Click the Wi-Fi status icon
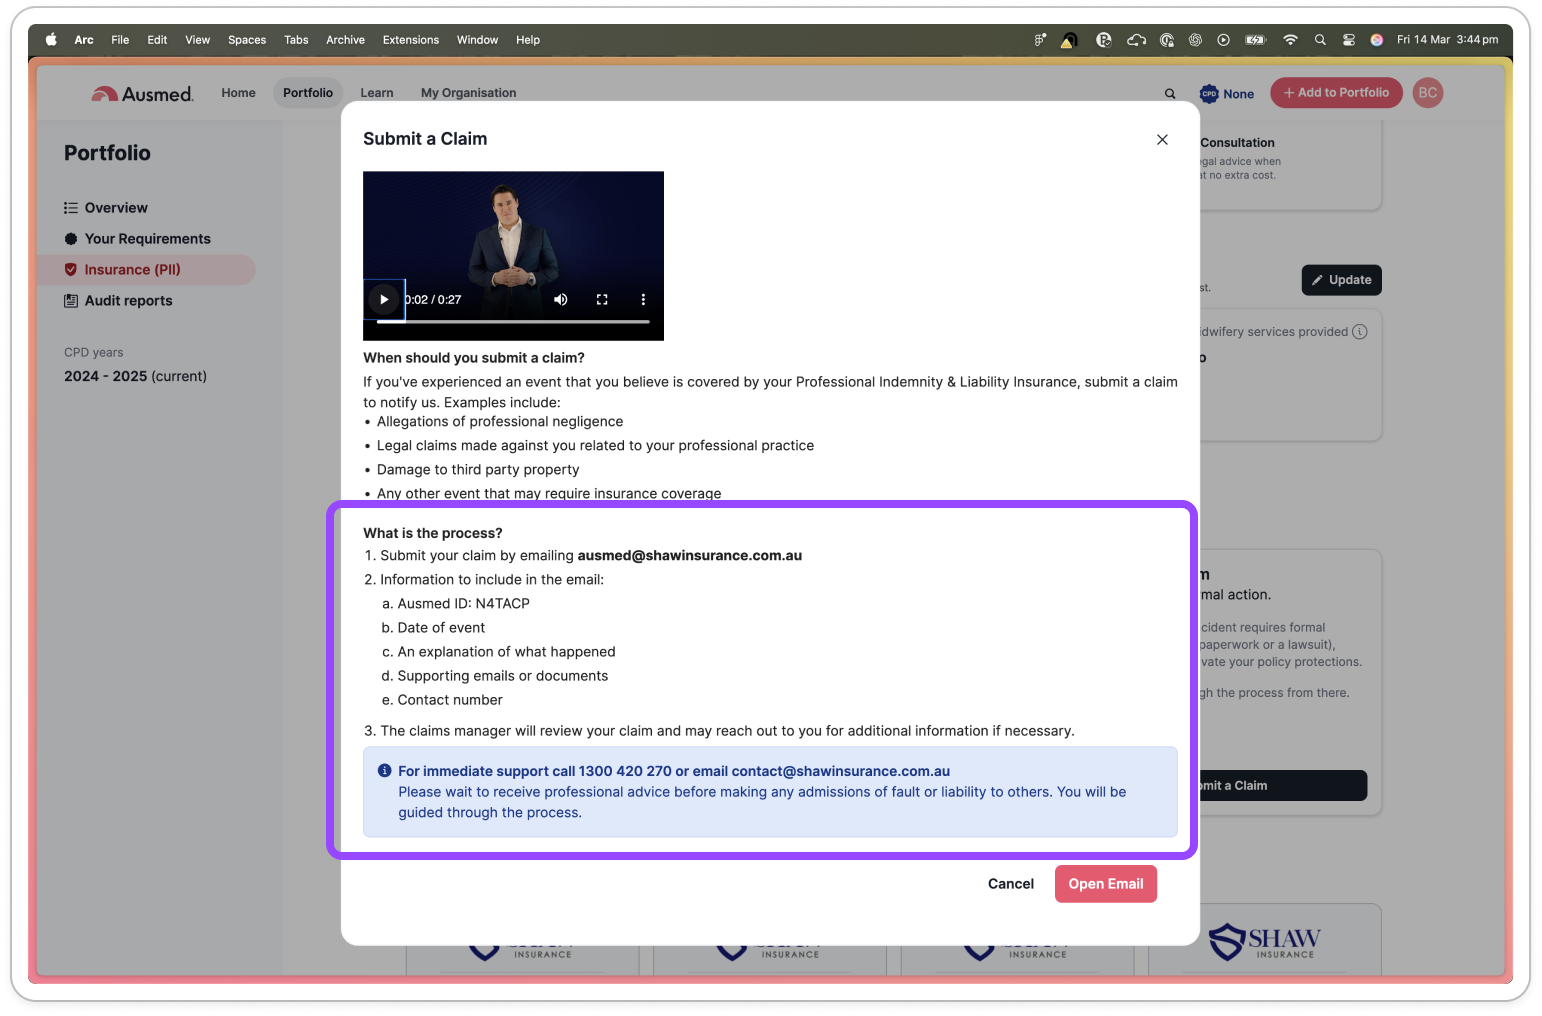The height and width of the screenshot is (1016, 1542). (1290, 40)
